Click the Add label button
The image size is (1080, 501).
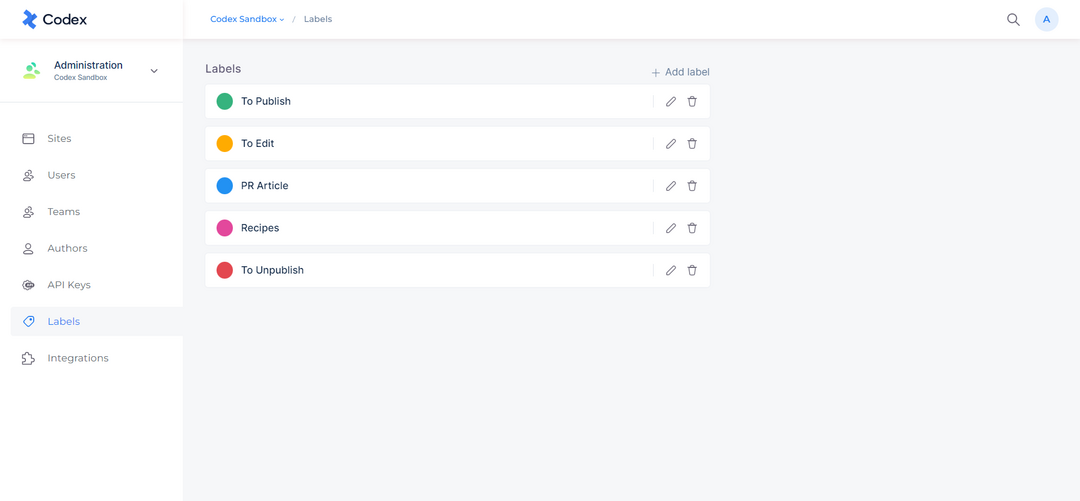pos(680,72)
